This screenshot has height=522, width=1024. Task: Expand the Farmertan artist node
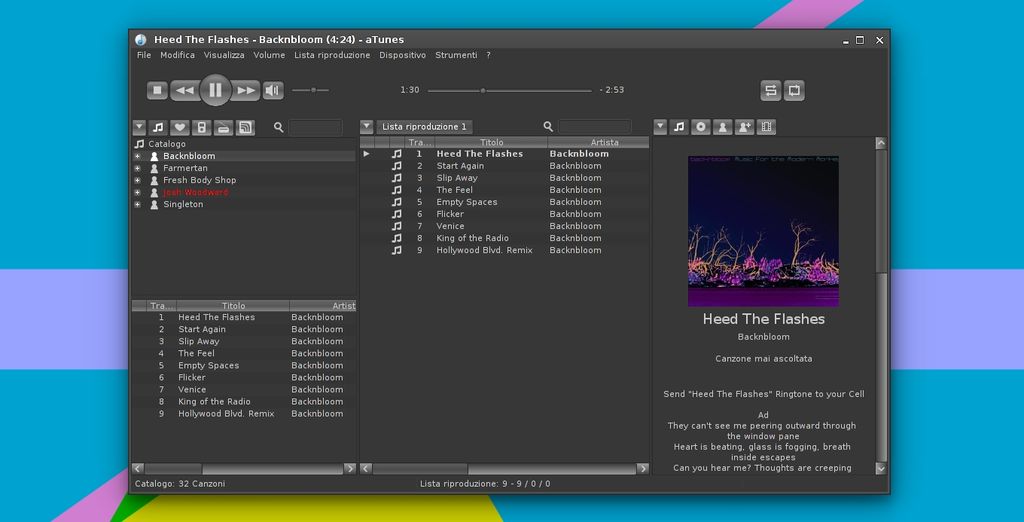138,168
